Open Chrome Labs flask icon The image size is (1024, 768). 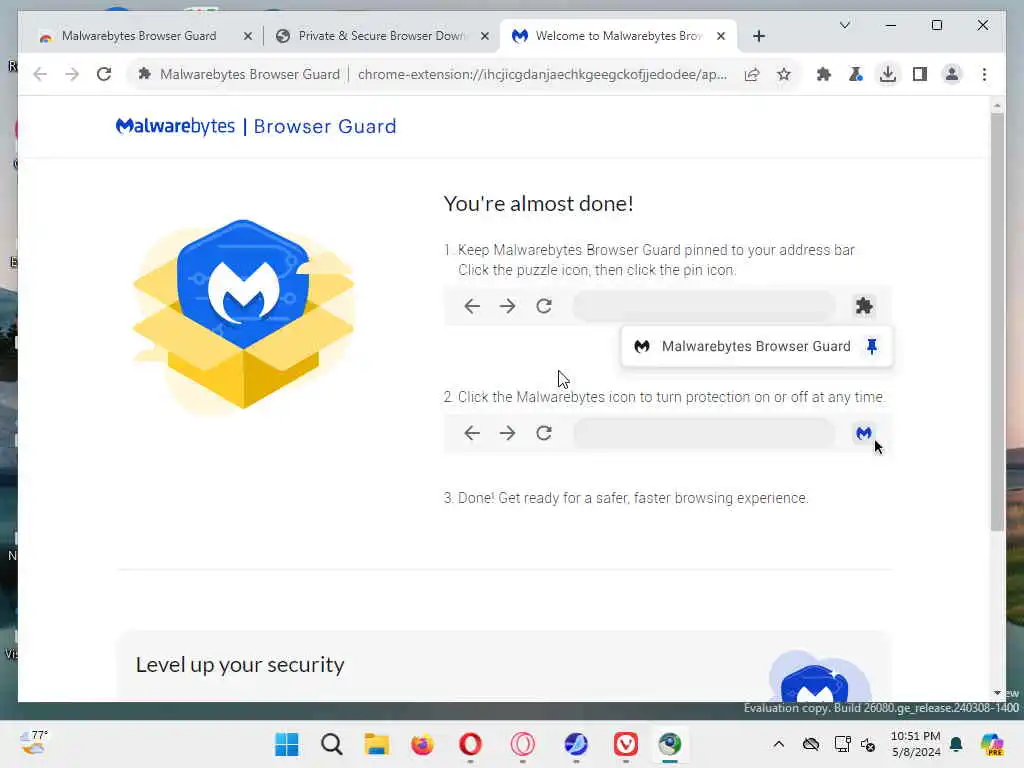point(856,74)
